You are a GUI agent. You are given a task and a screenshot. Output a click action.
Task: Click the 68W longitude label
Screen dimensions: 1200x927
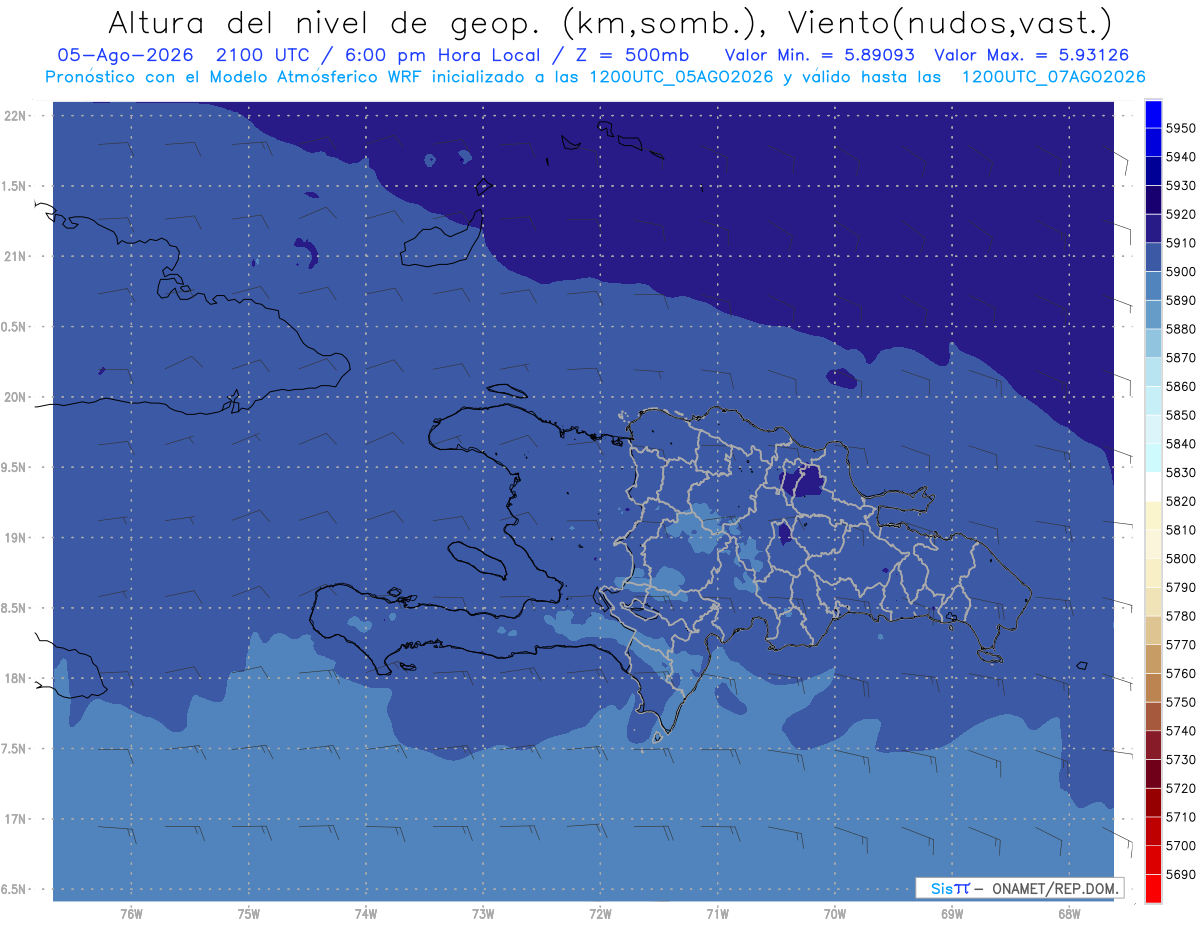(x=1069, y=914)
